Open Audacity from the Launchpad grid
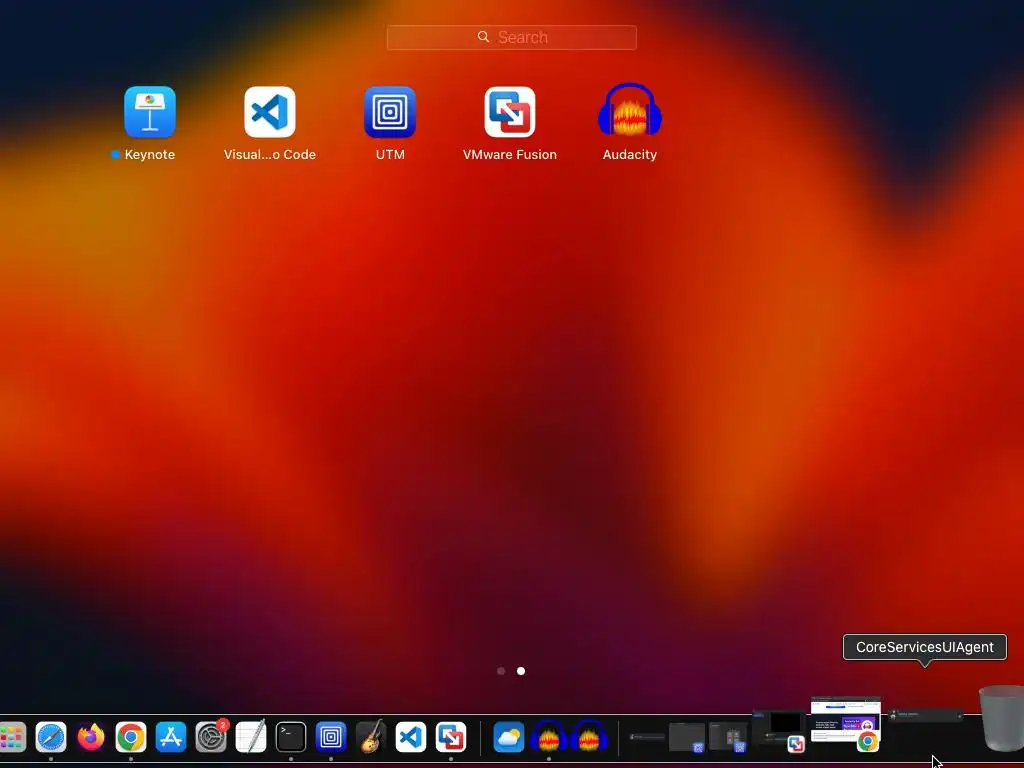 [630, 110]
